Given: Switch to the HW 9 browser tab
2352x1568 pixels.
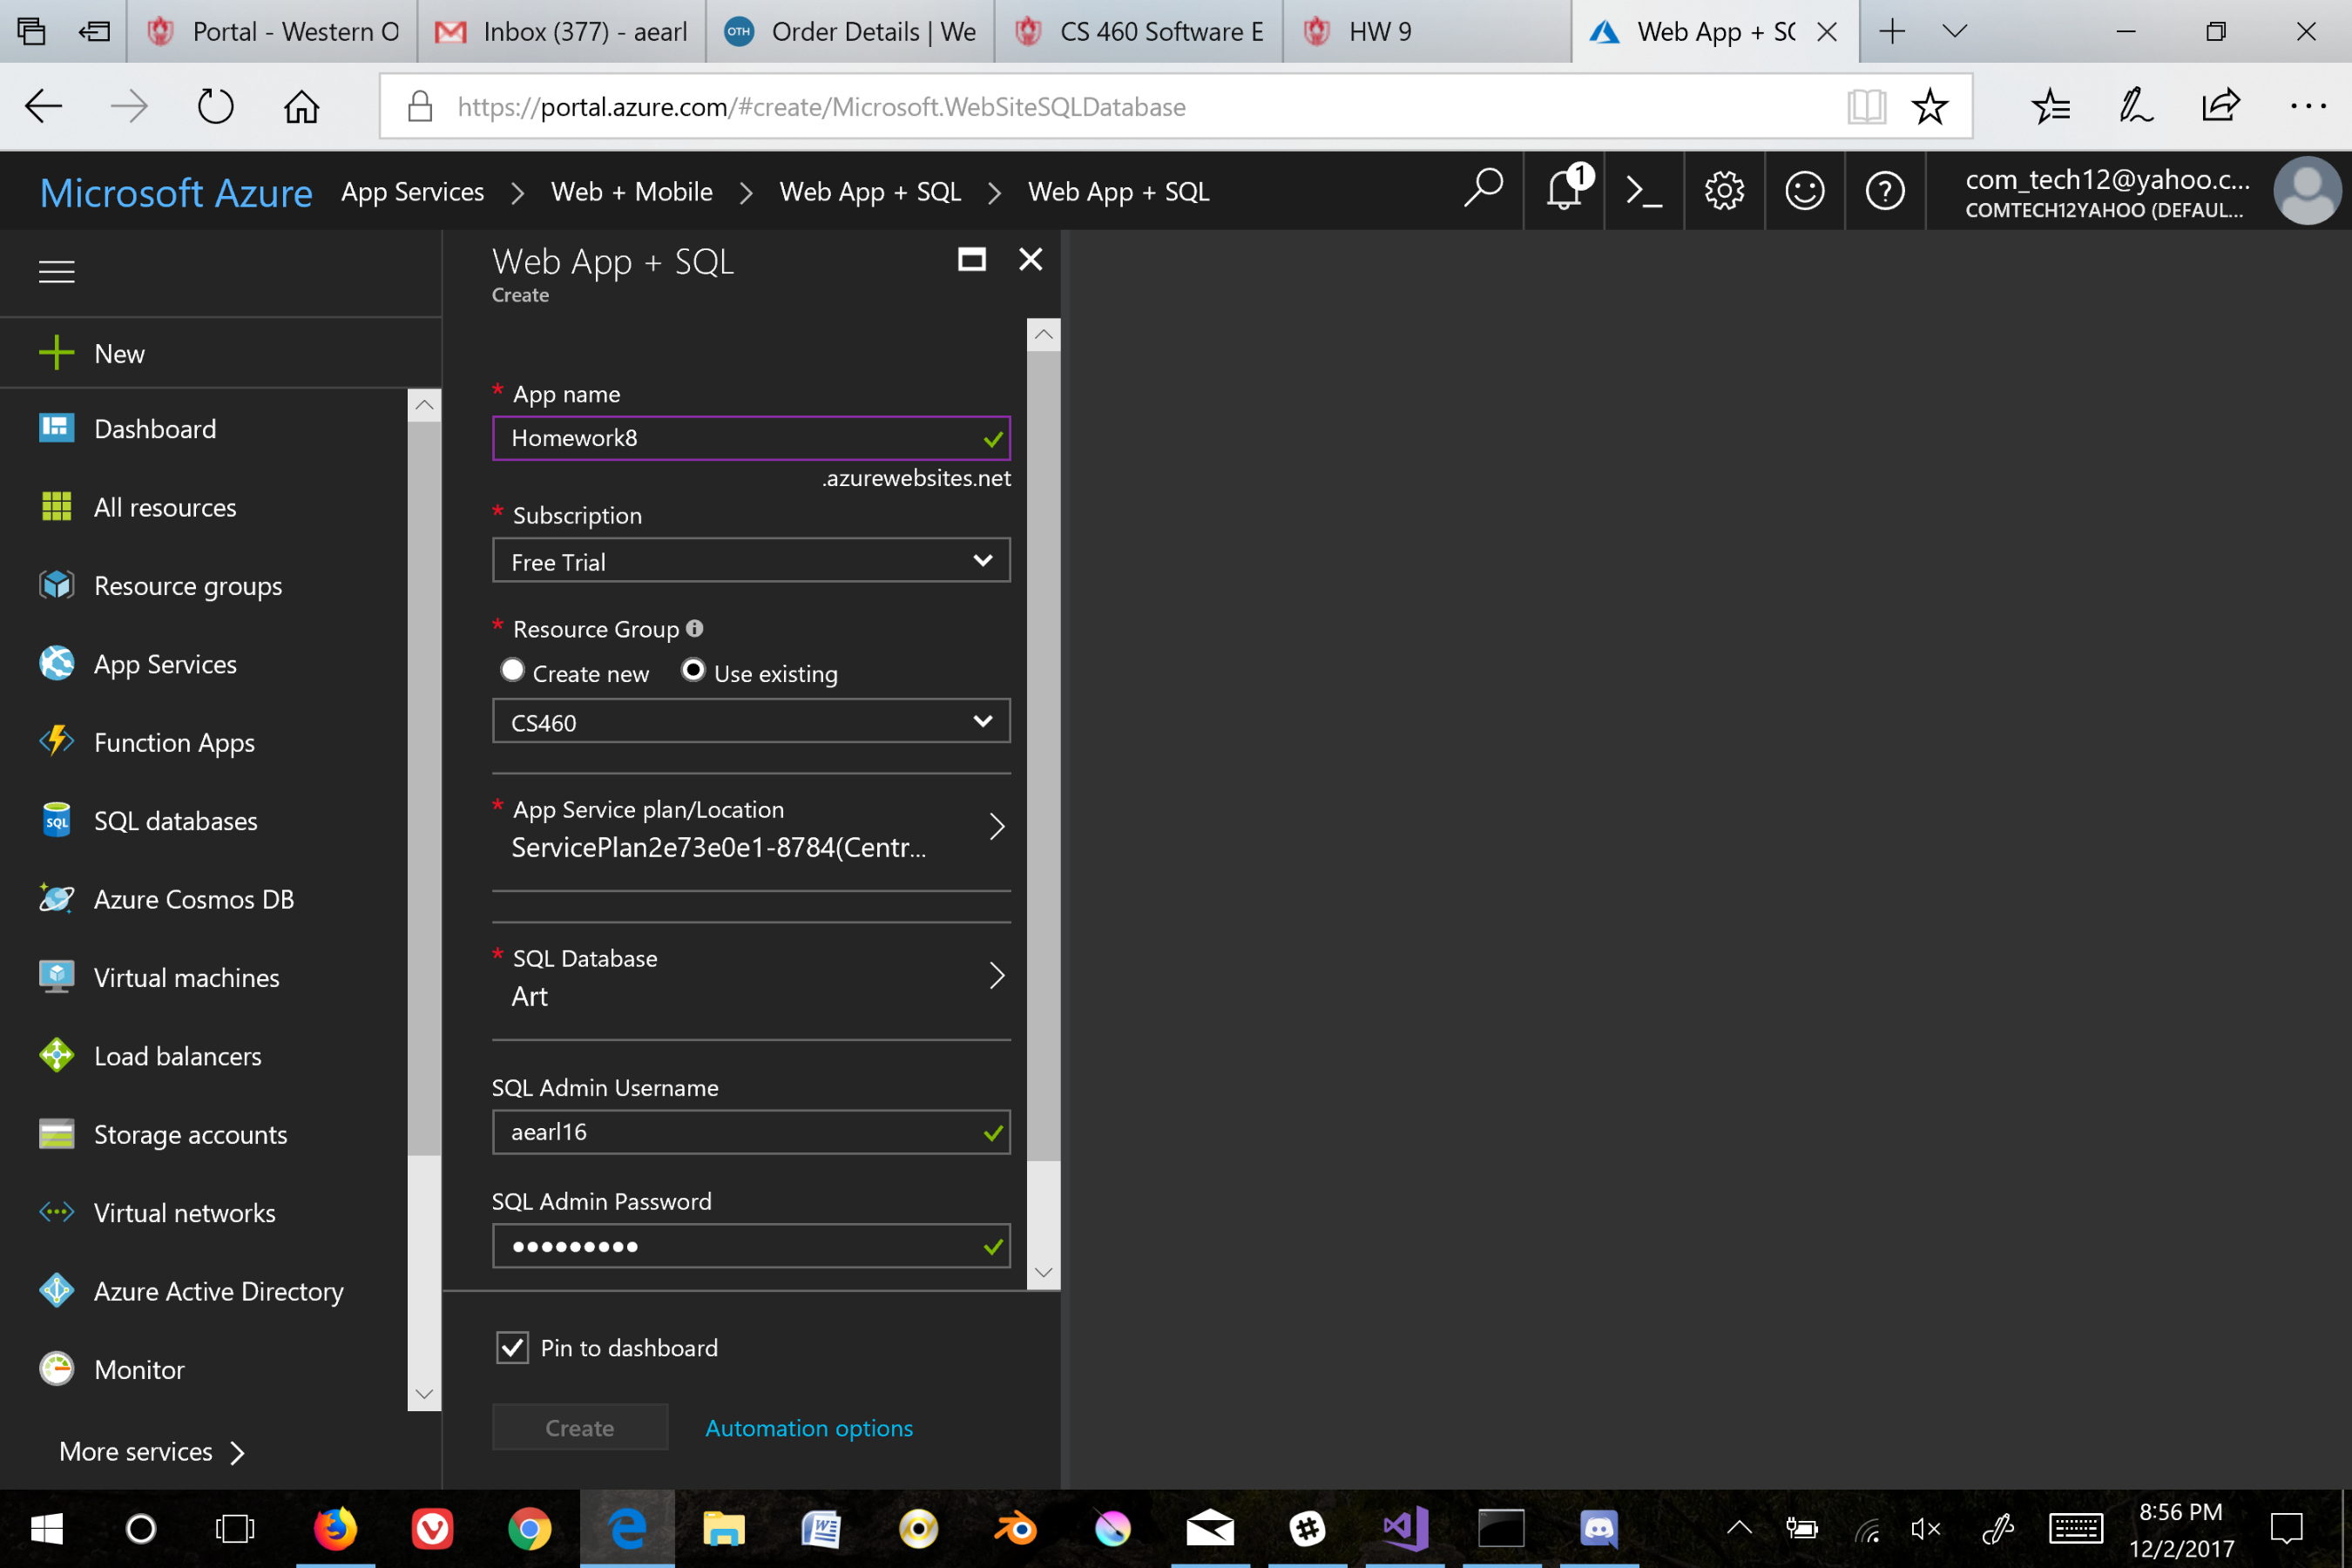Looking at the screenshot, I should coord(1378,31).
